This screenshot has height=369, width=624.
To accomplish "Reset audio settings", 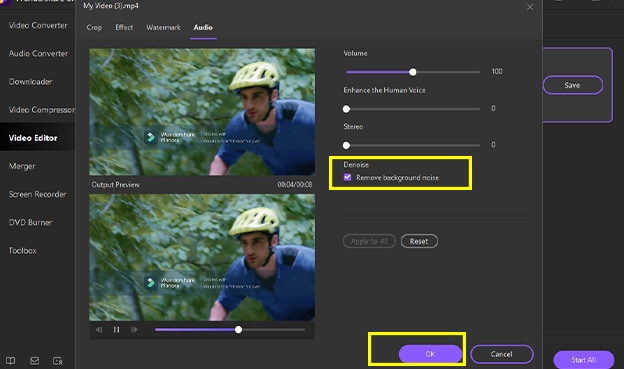I will (419, 241).
